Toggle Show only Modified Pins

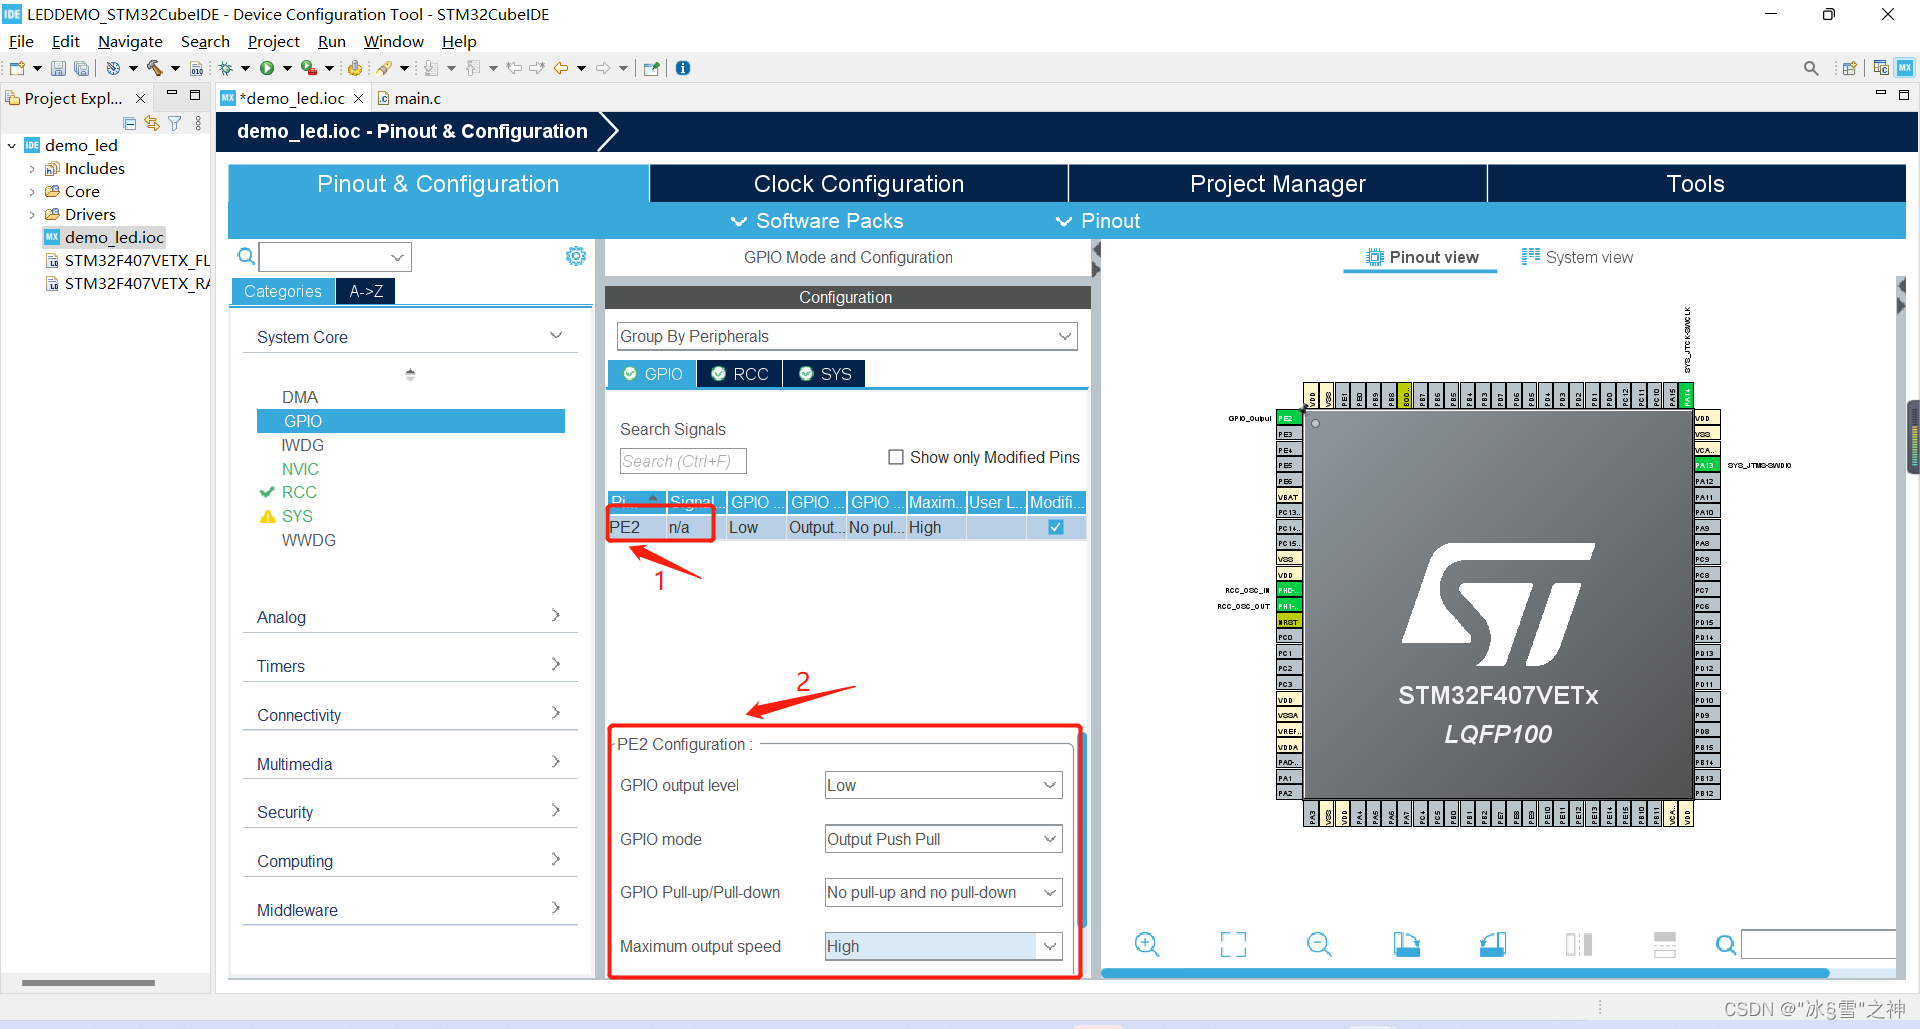[896, 457]
